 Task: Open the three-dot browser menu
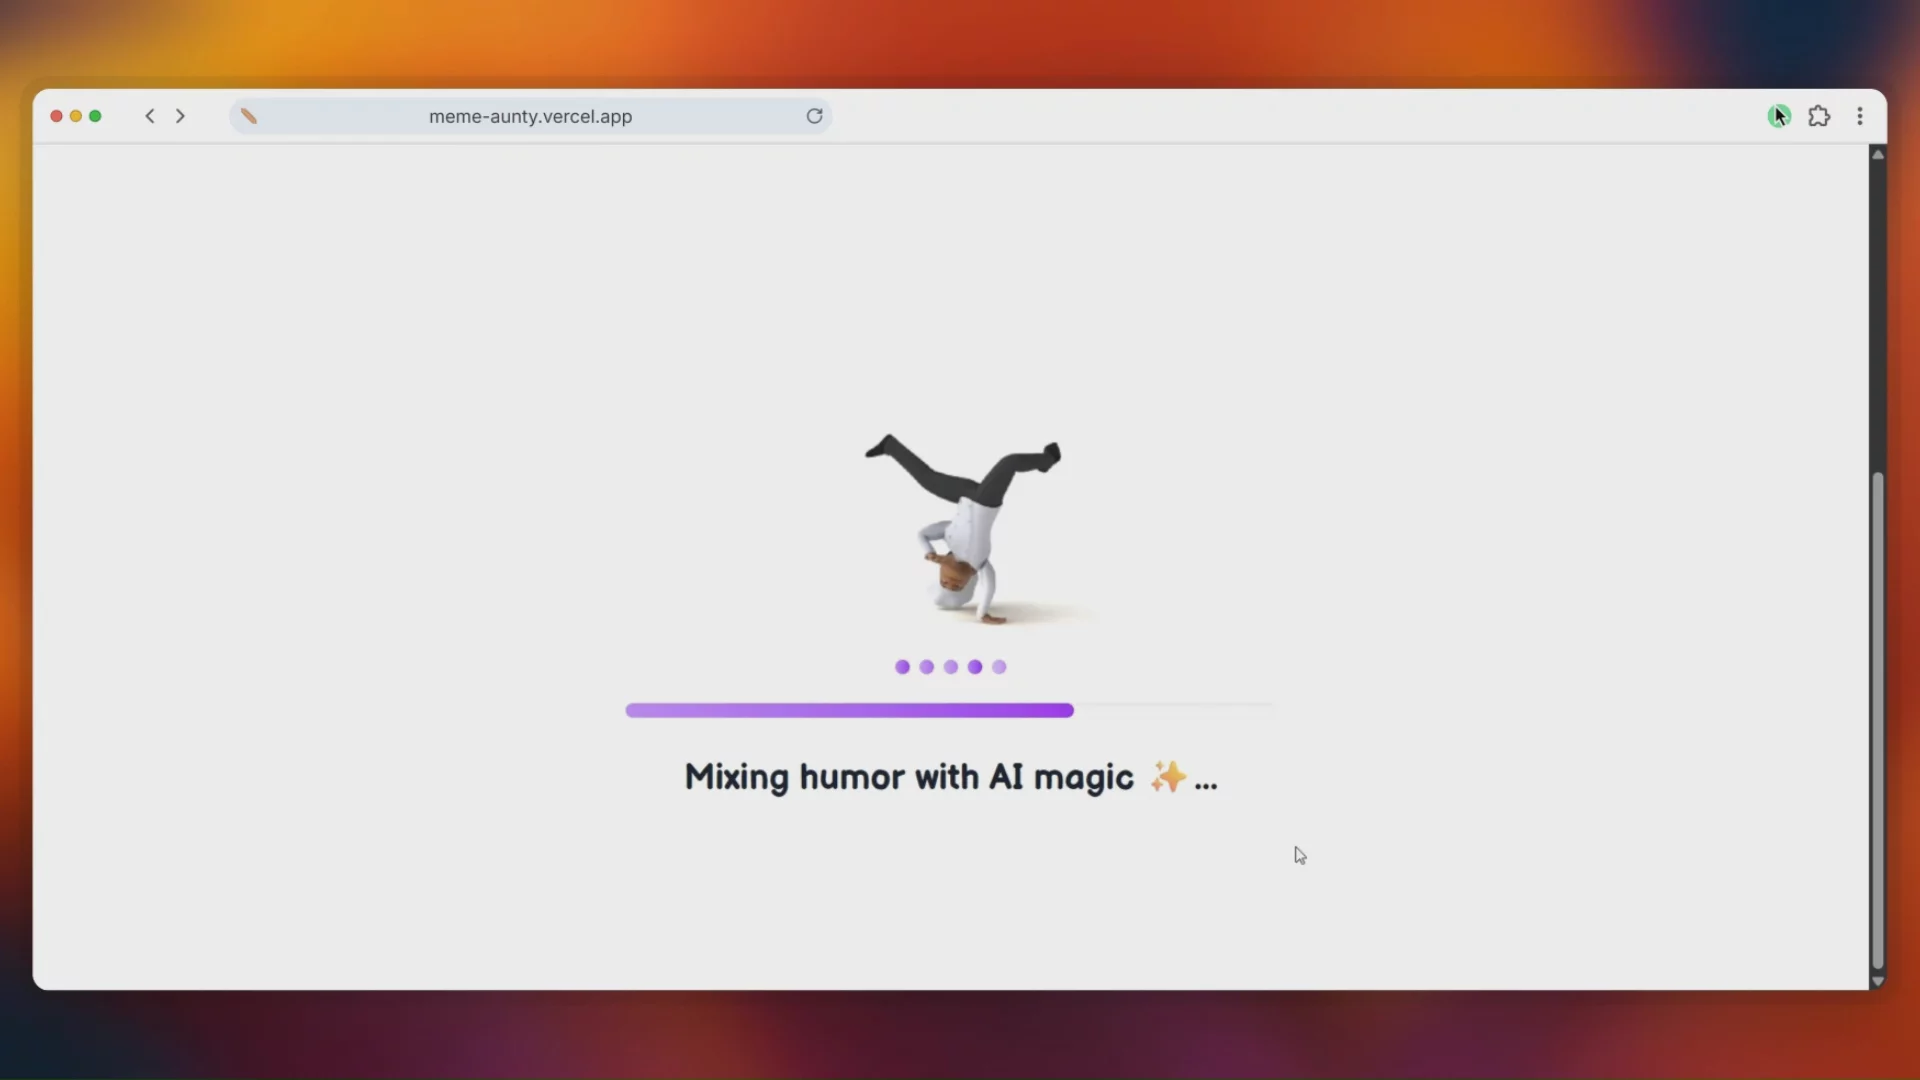[x=1860, y=116]
